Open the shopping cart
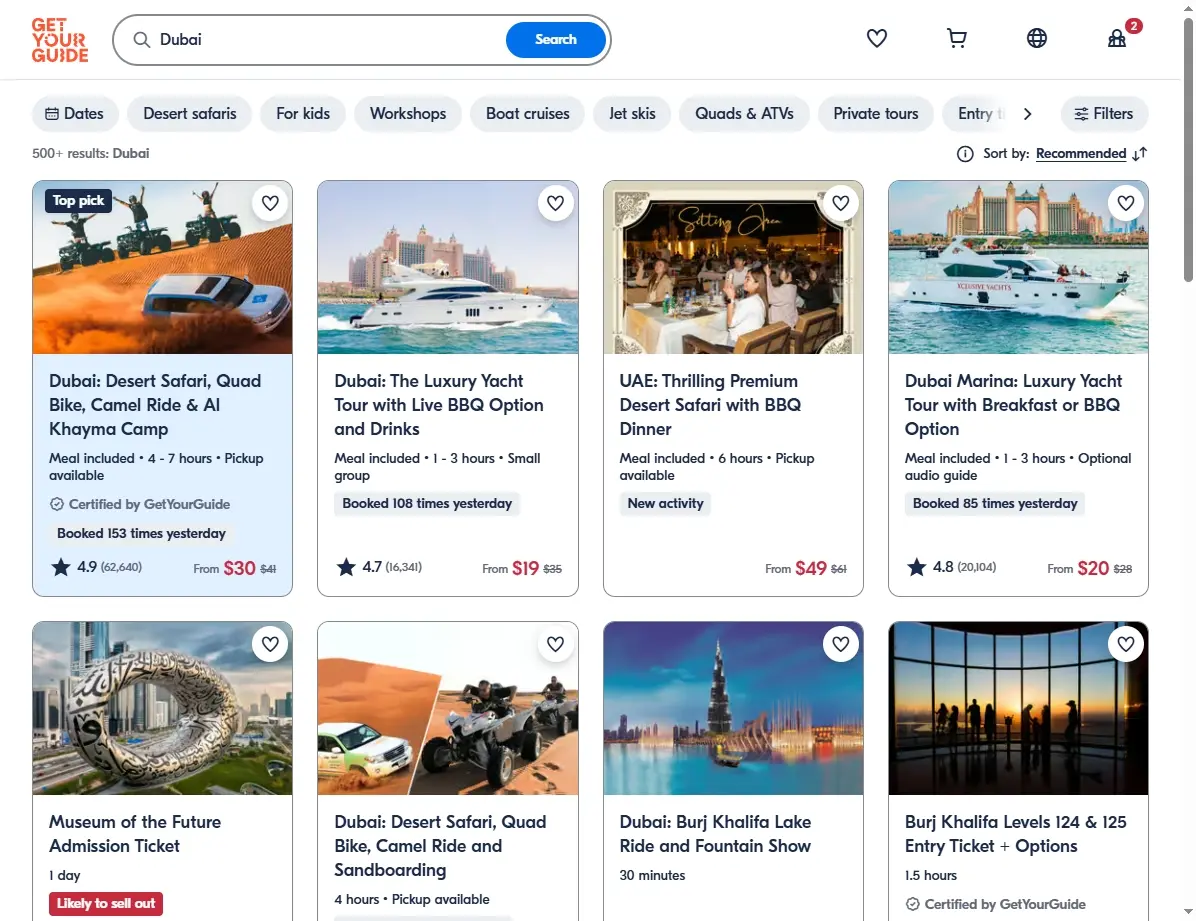This screenshot has height=921, width=1196. tap(956, 38)
